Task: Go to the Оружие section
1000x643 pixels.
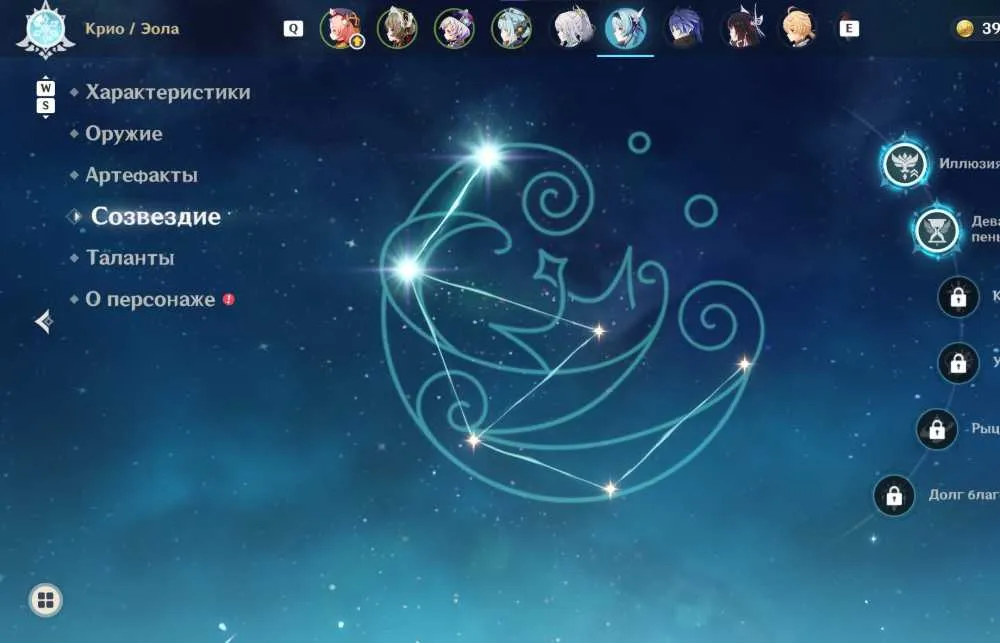Action: [x=124, y=134]
